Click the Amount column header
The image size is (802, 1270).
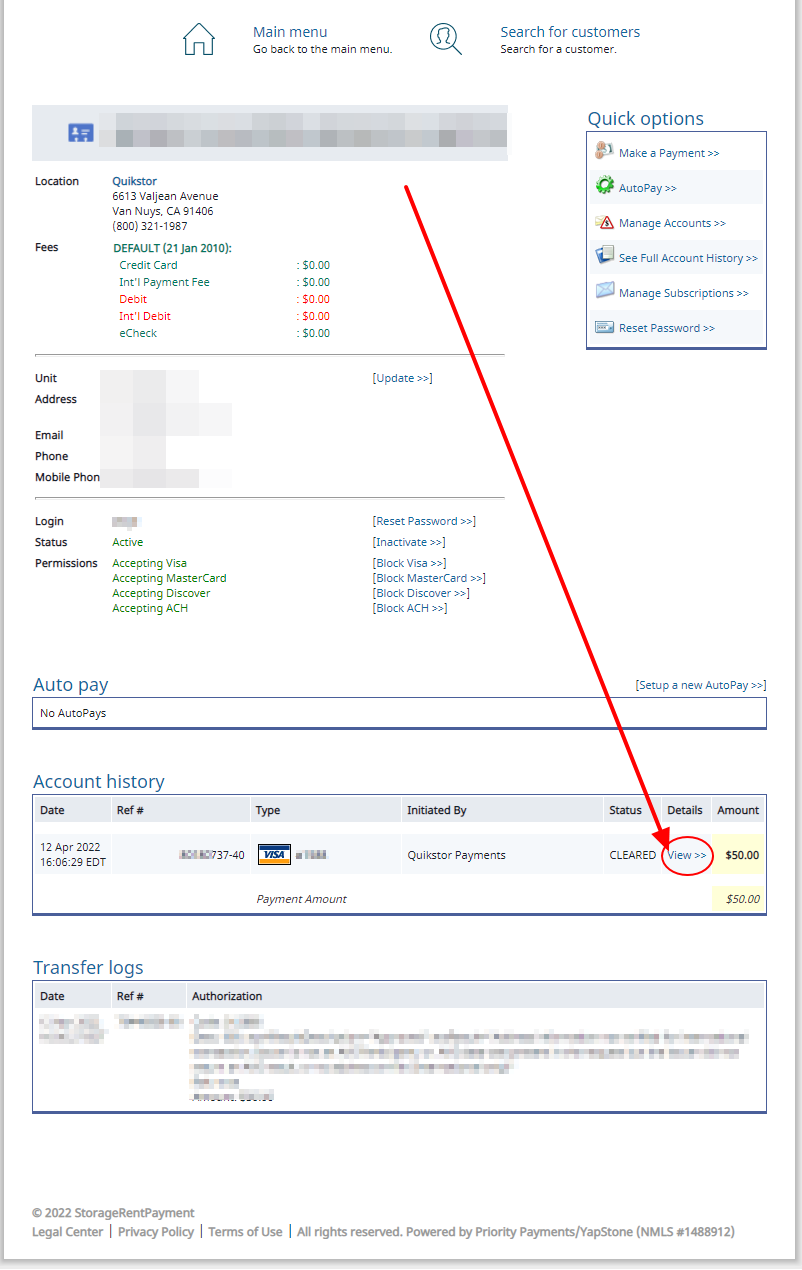click(x=738, y=810)
